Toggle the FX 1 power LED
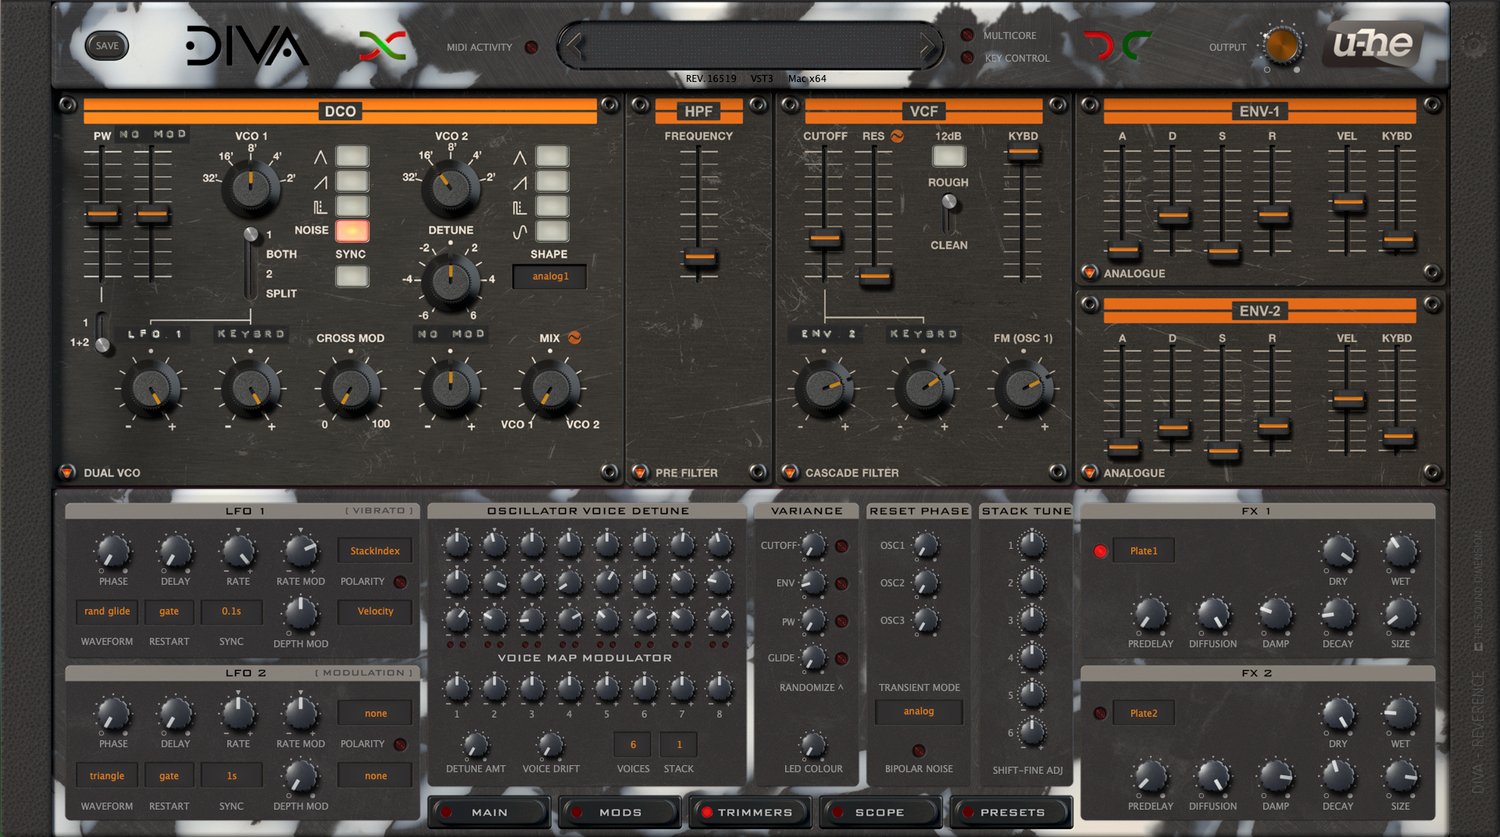Image resolution: width=1500 pixels, height=837 pixels. [x=1100, y=551]
